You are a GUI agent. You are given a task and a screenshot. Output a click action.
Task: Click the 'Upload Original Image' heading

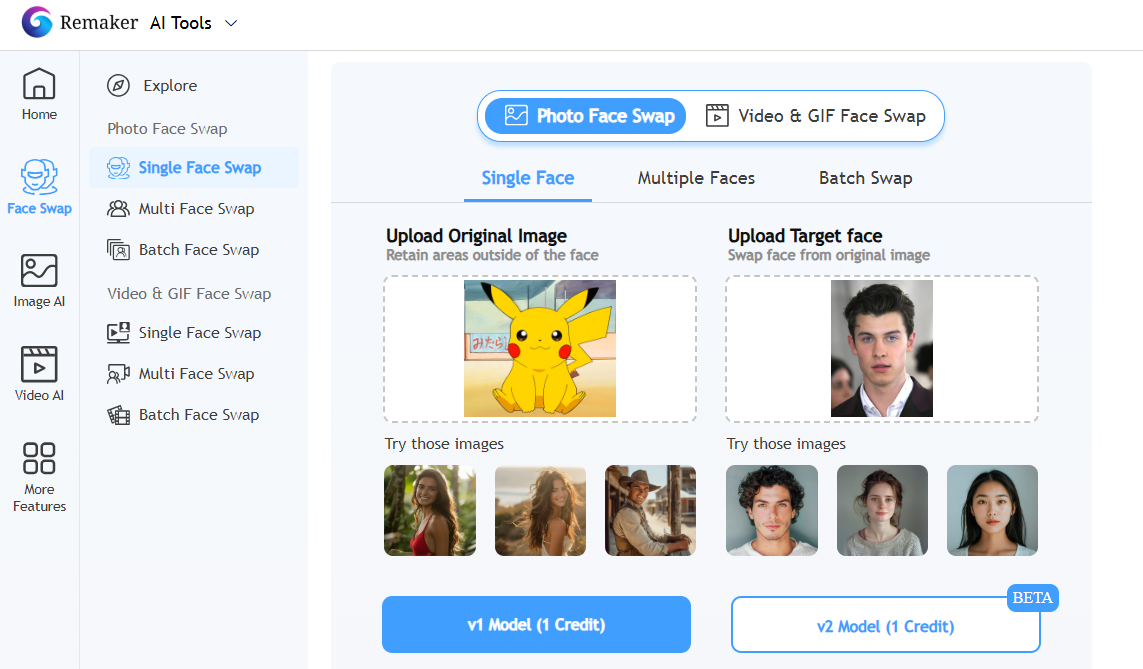point(476,236)
